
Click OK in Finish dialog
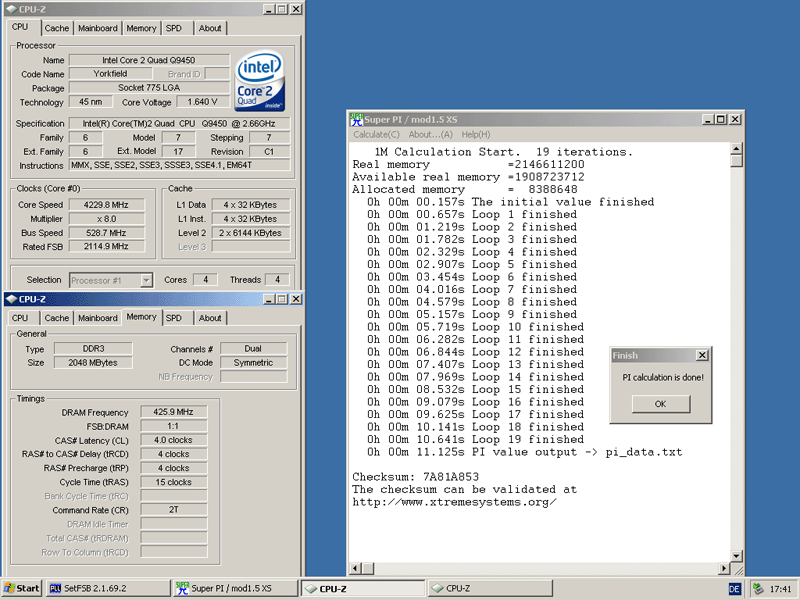coord(661,404)
